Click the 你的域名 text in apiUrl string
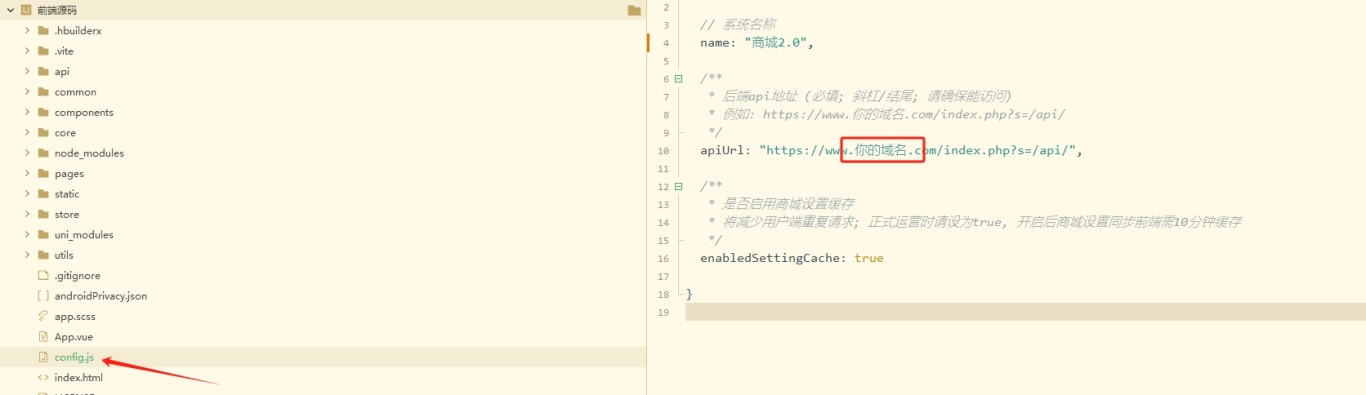1366x395 pixels. click(881, 151)
